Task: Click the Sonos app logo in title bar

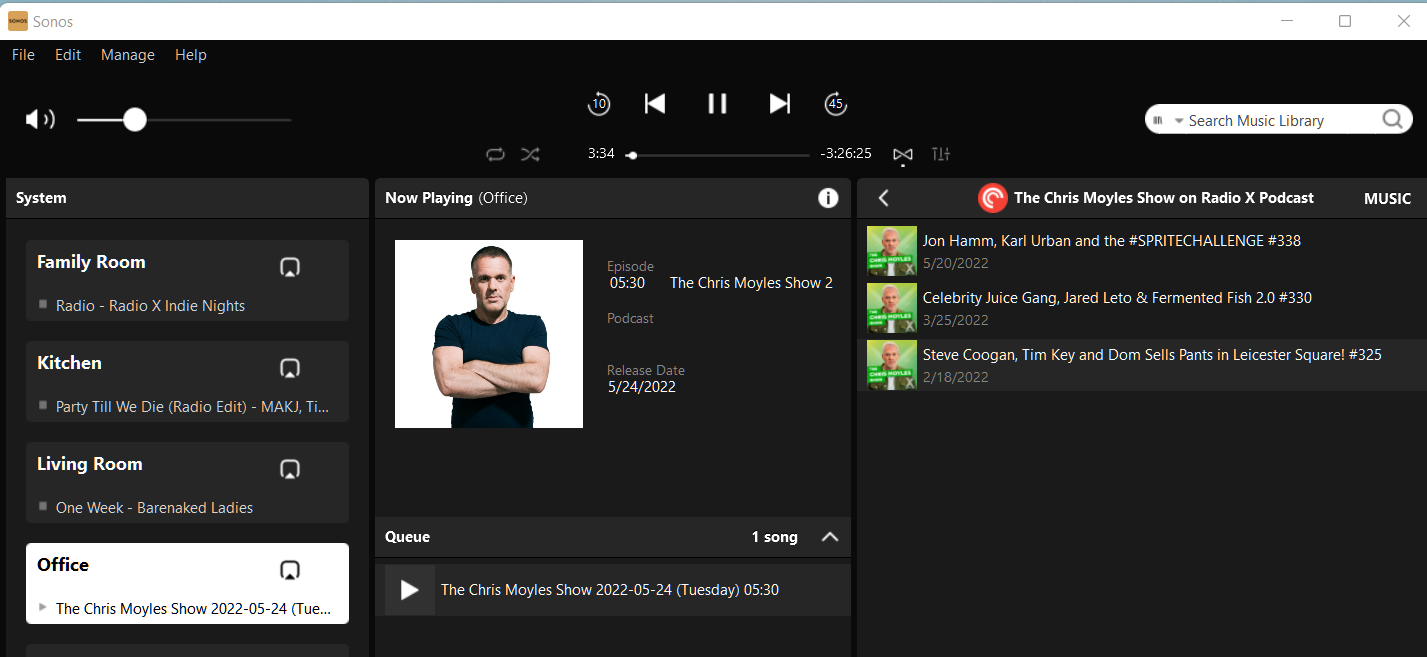Action: tap(18, 21)
